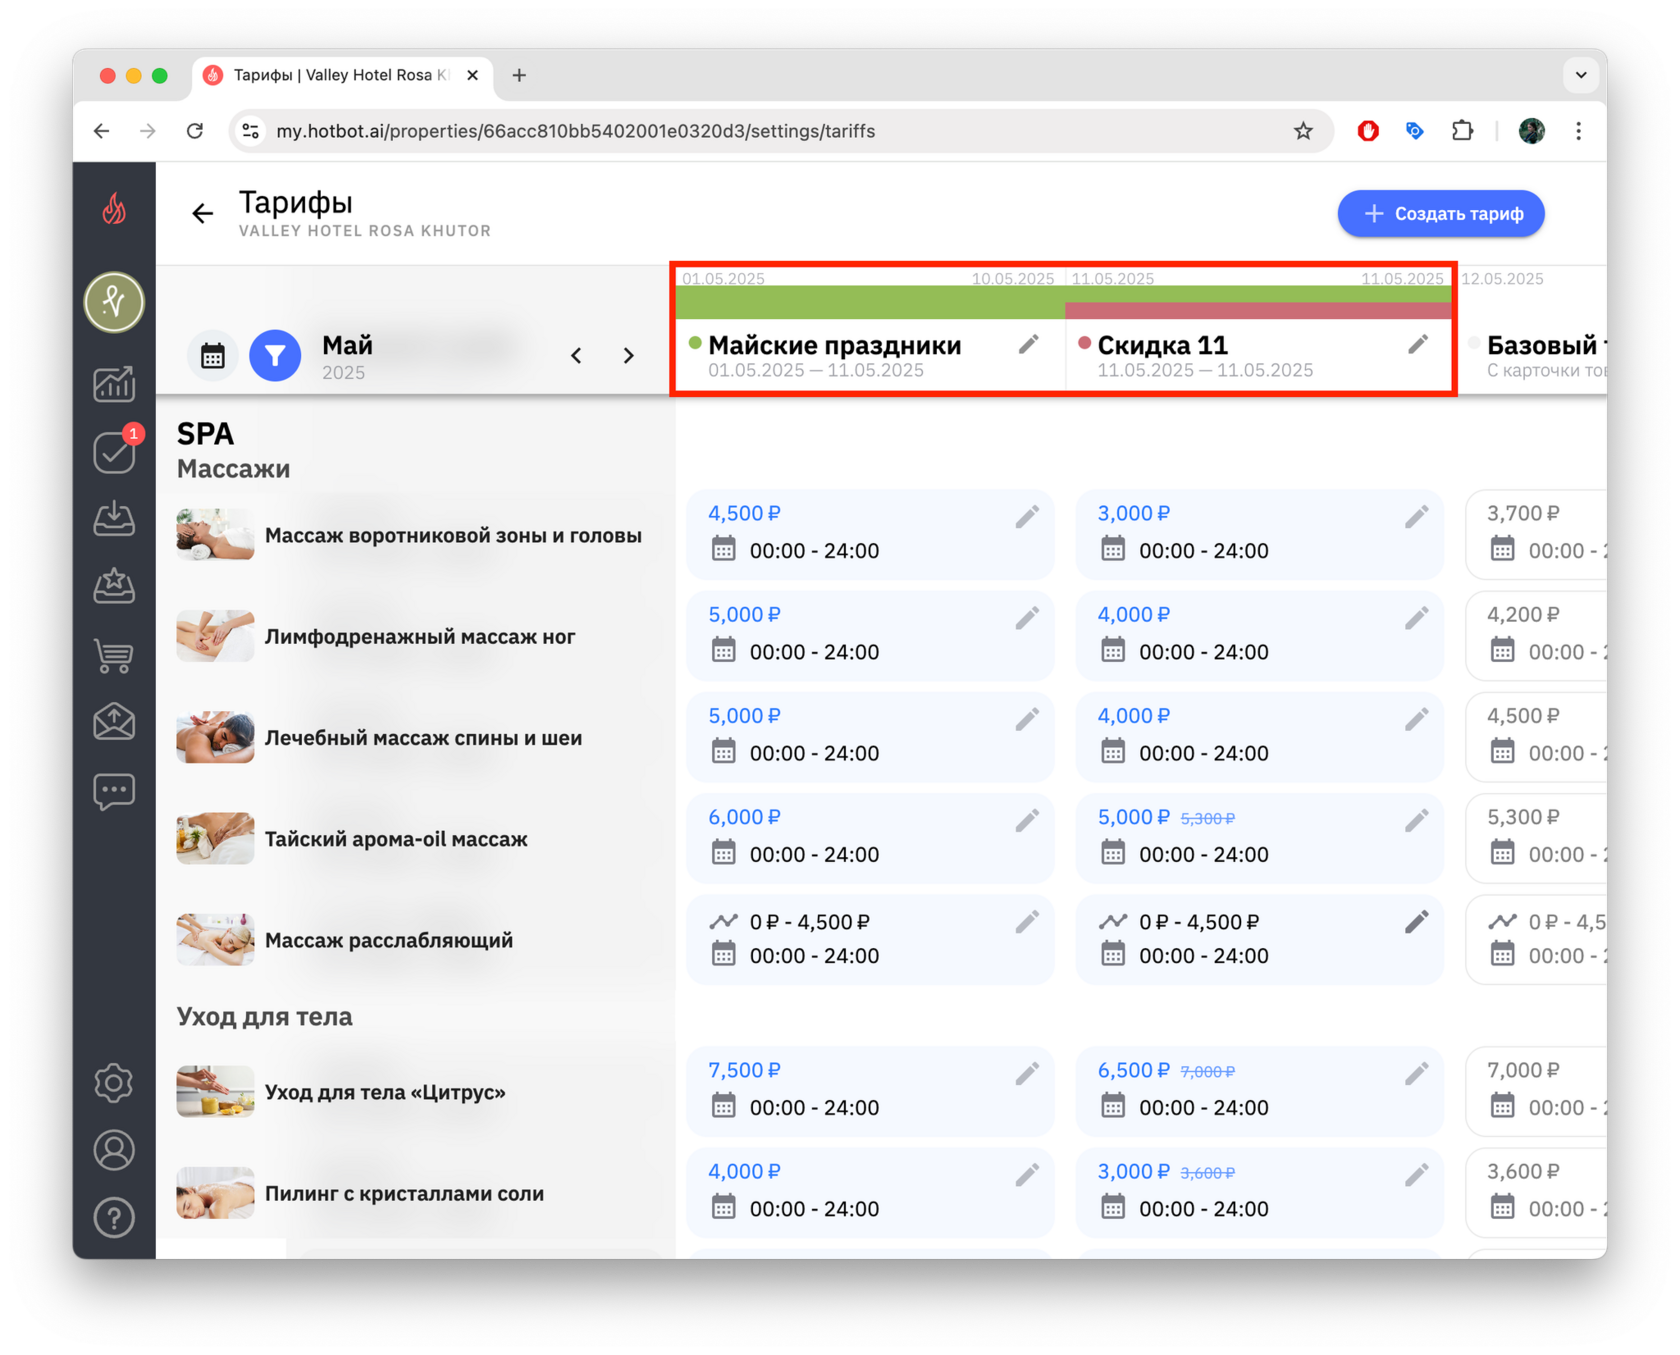This screenshot has height=1355, width=1680.
Task: Go to previous month with left chevron
Action: [576, 356]
